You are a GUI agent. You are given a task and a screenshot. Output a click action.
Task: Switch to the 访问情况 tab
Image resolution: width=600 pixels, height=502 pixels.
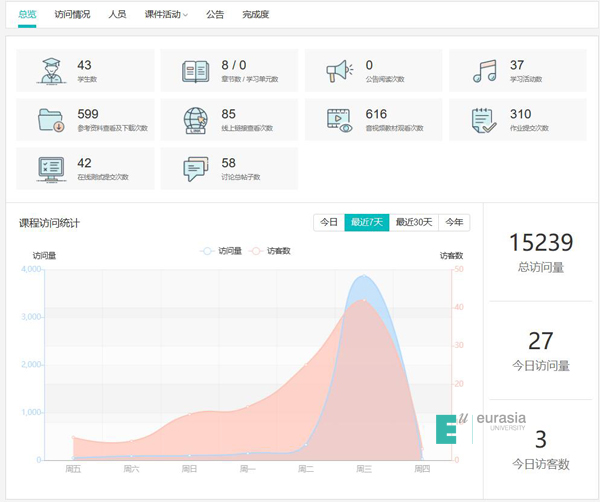(72, 15)
